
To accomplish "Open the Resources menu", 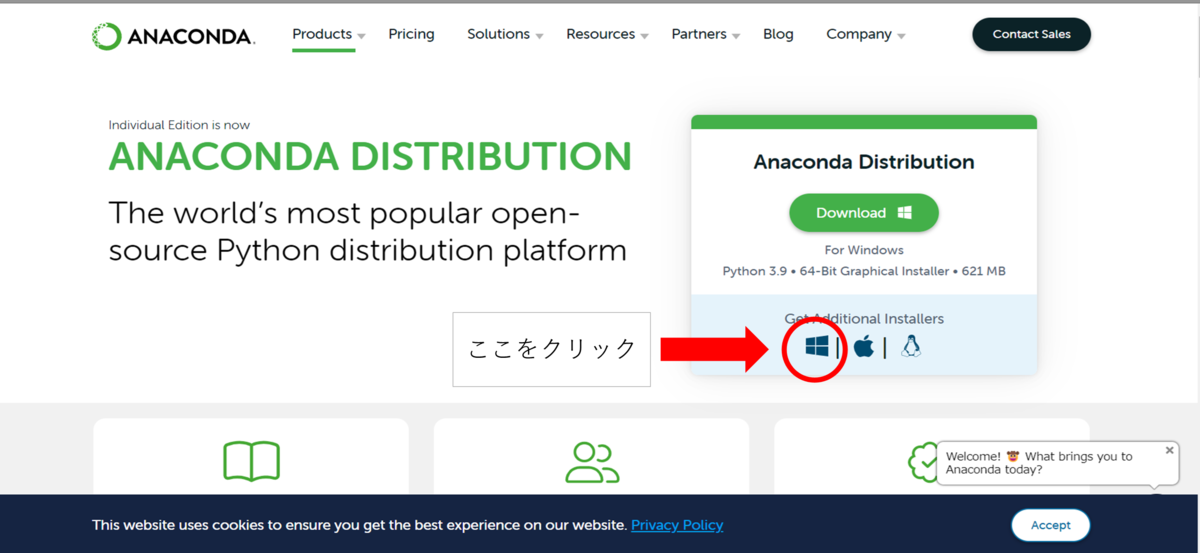I will tap(600, 34).
